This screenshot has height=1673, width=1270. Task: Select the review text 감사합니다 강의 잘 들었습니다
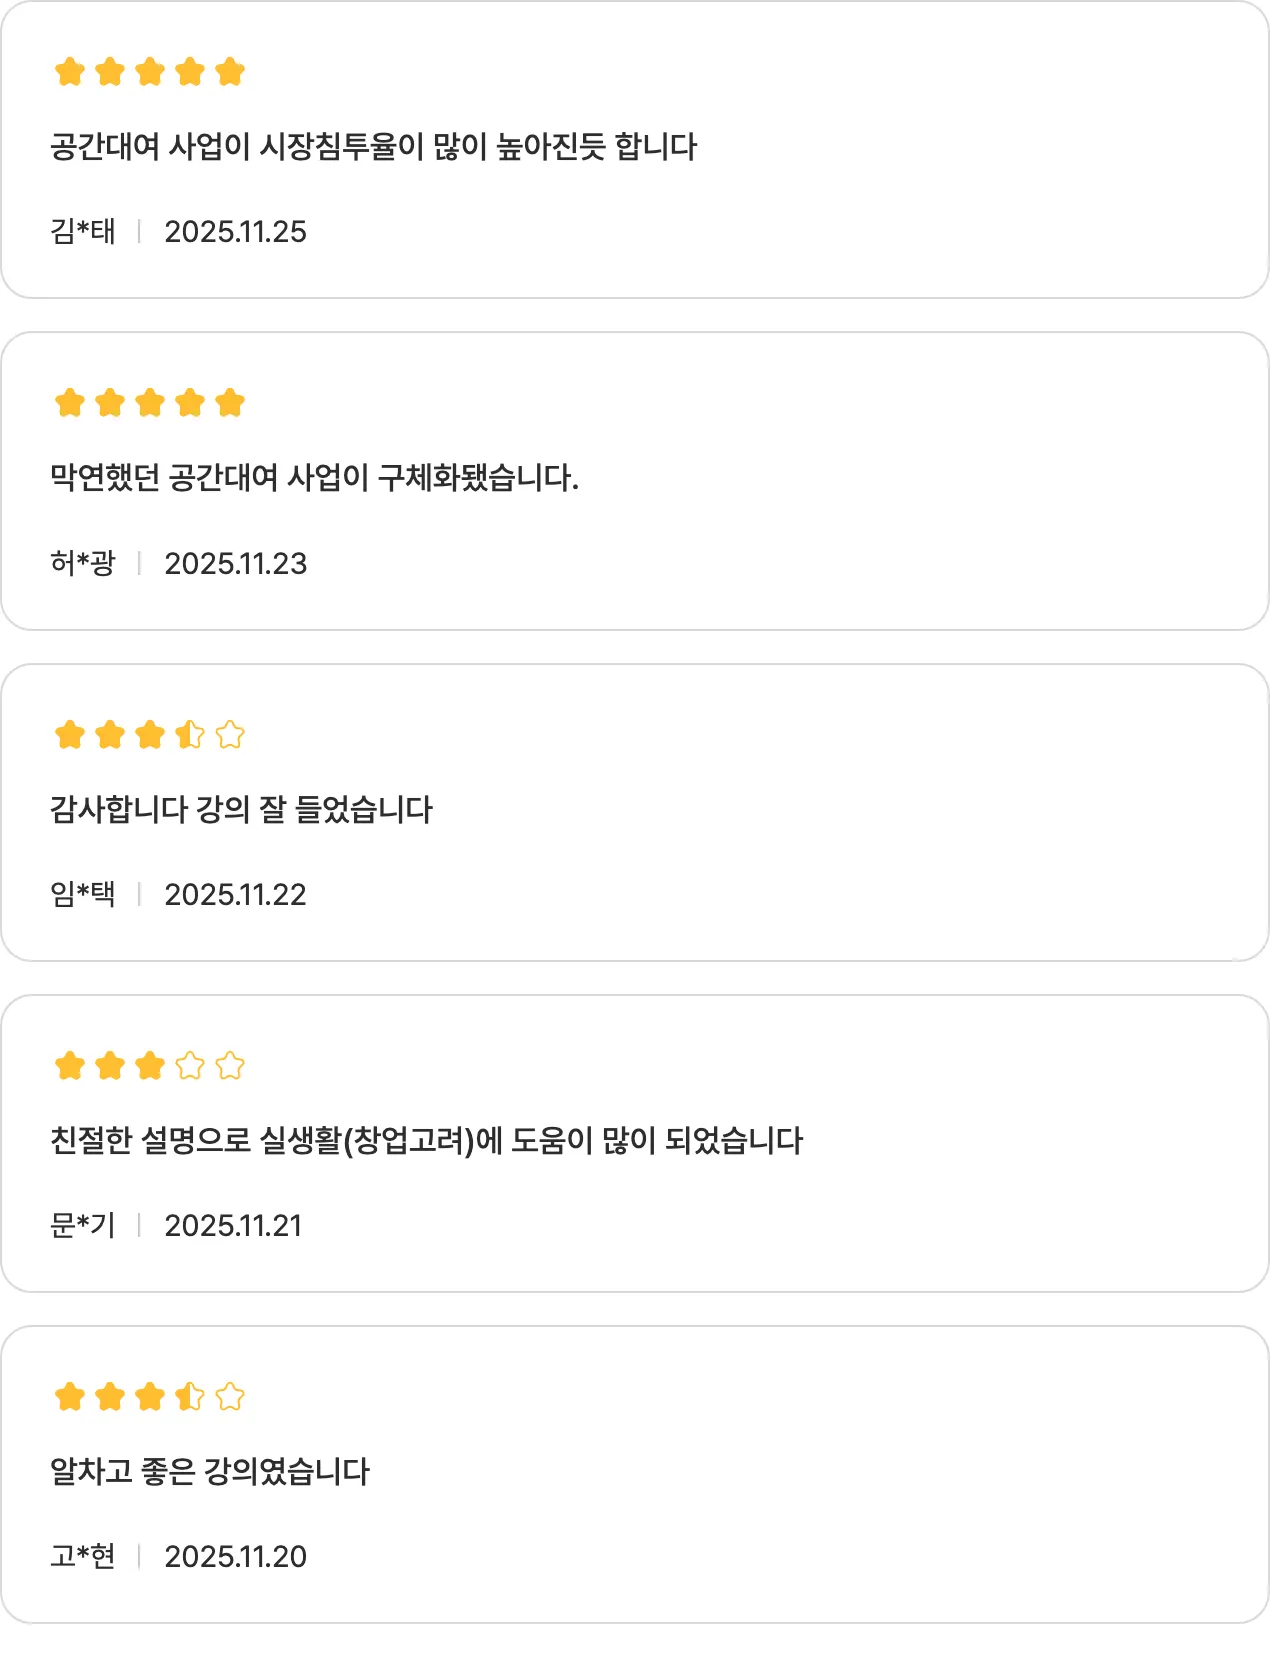241,809
